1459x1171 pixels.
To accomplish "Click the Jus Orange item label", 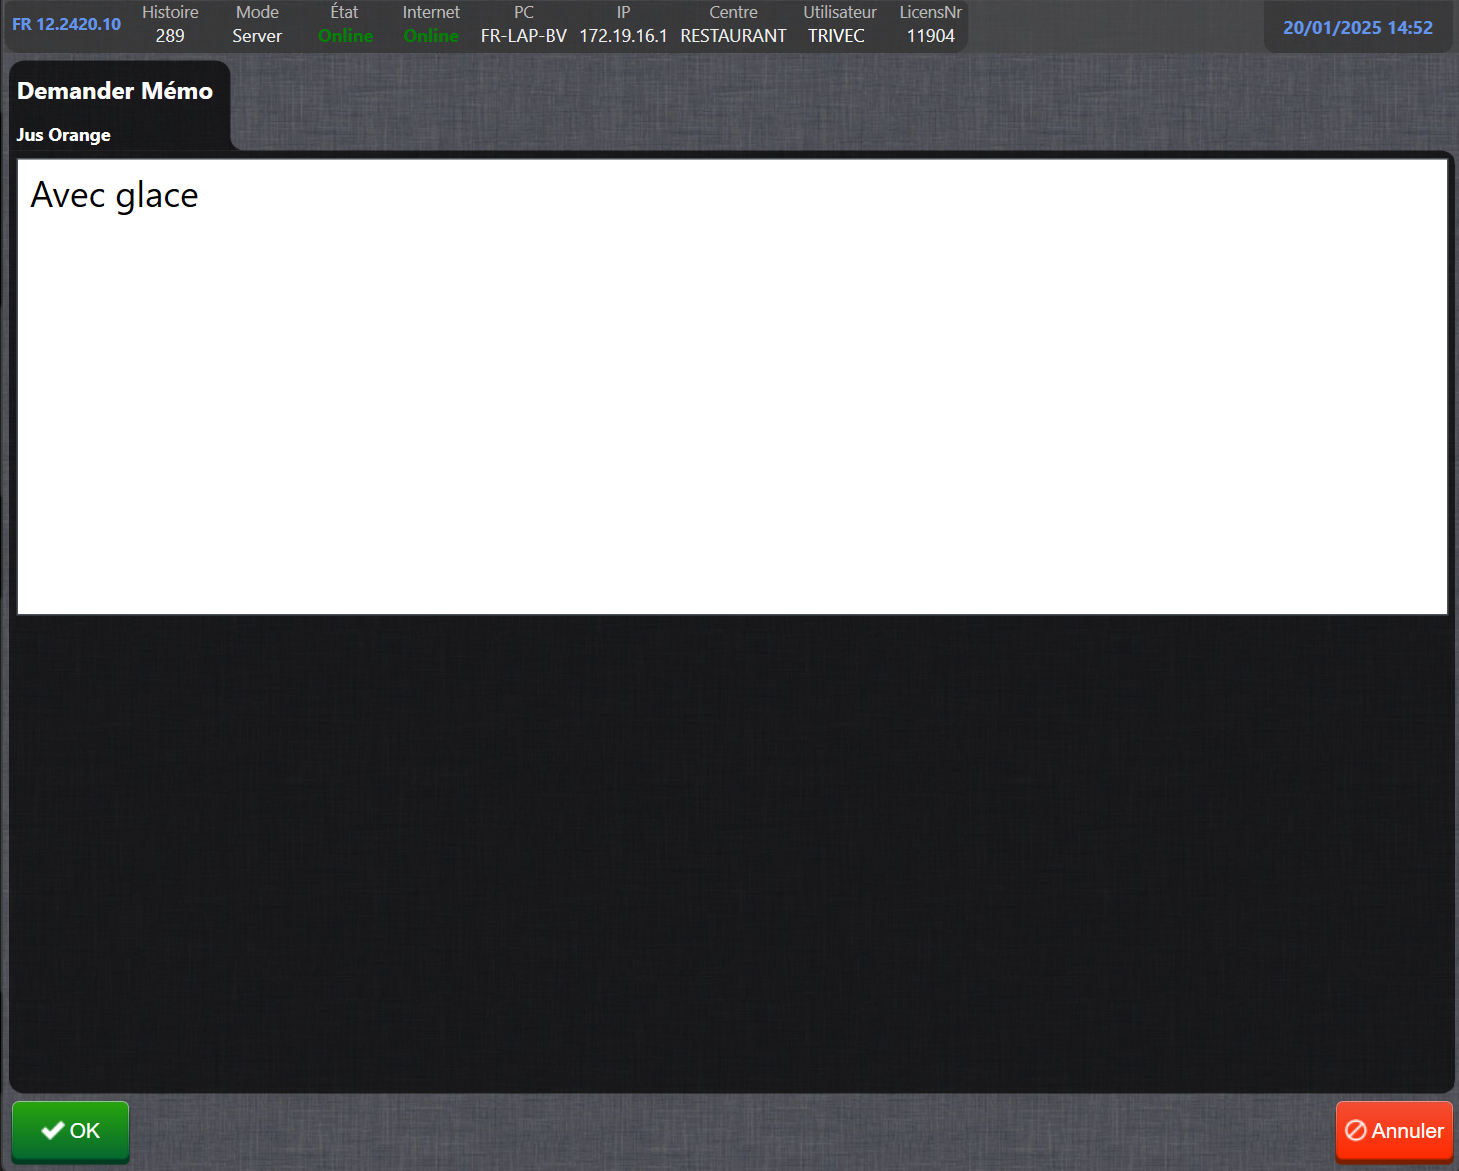I will (64, 135).
